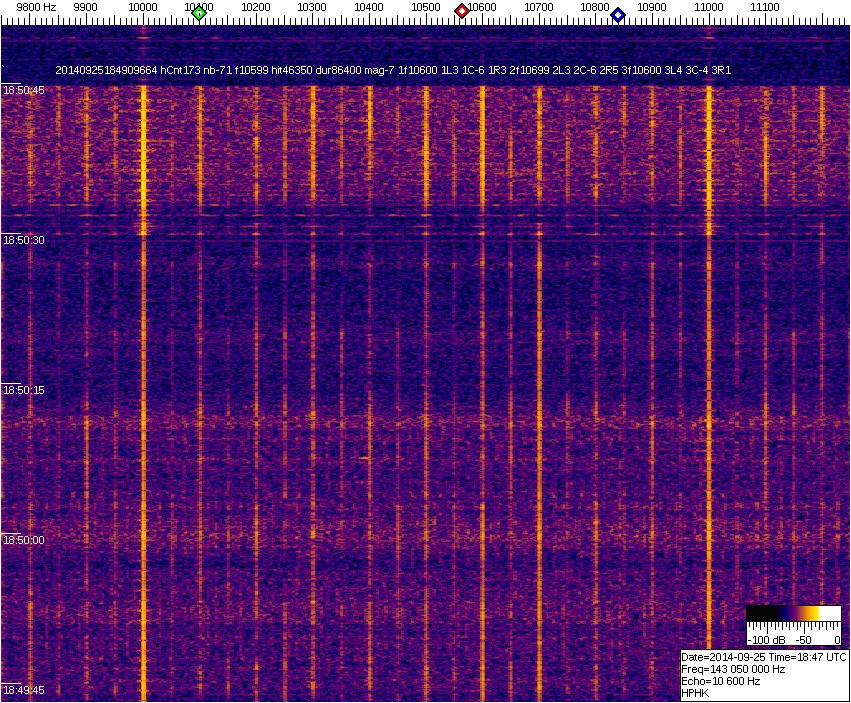Click the 18:49:45 time label
The height and width of the screenshot is (703, 851).
(x=22, y=690)
